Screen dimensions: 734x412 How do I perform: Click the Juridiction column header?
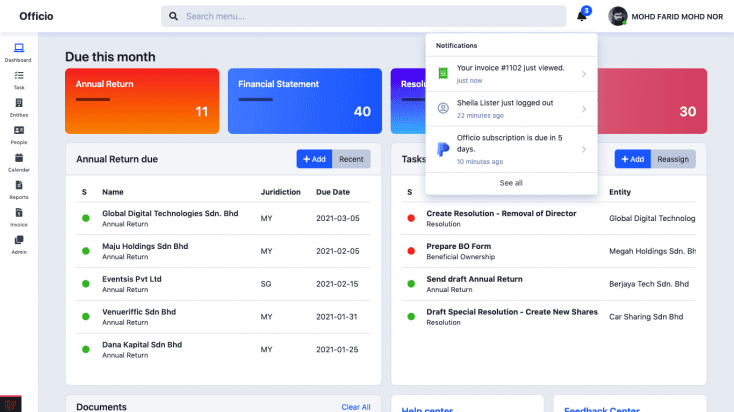click(280, 192)
